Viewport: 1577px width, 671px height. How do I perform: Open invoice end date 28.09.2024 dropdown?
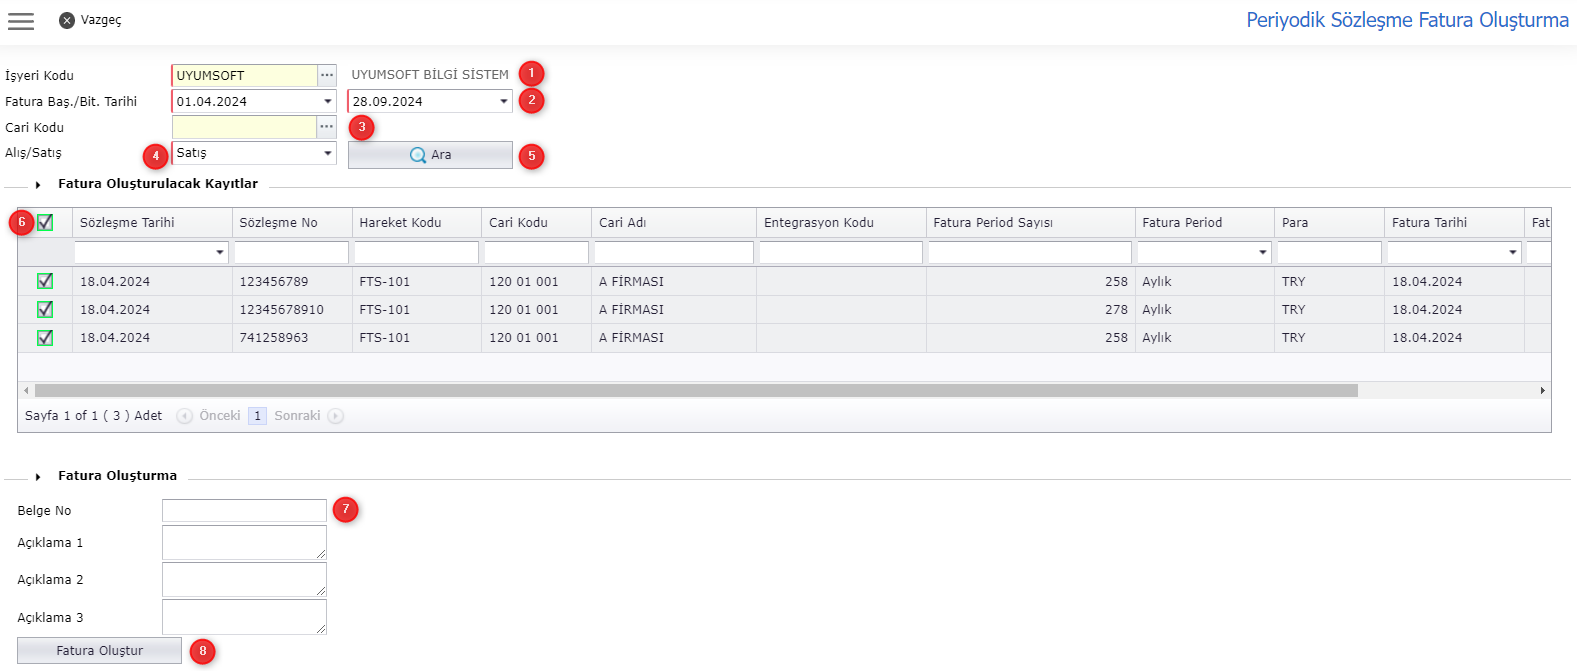click(503, 101)
